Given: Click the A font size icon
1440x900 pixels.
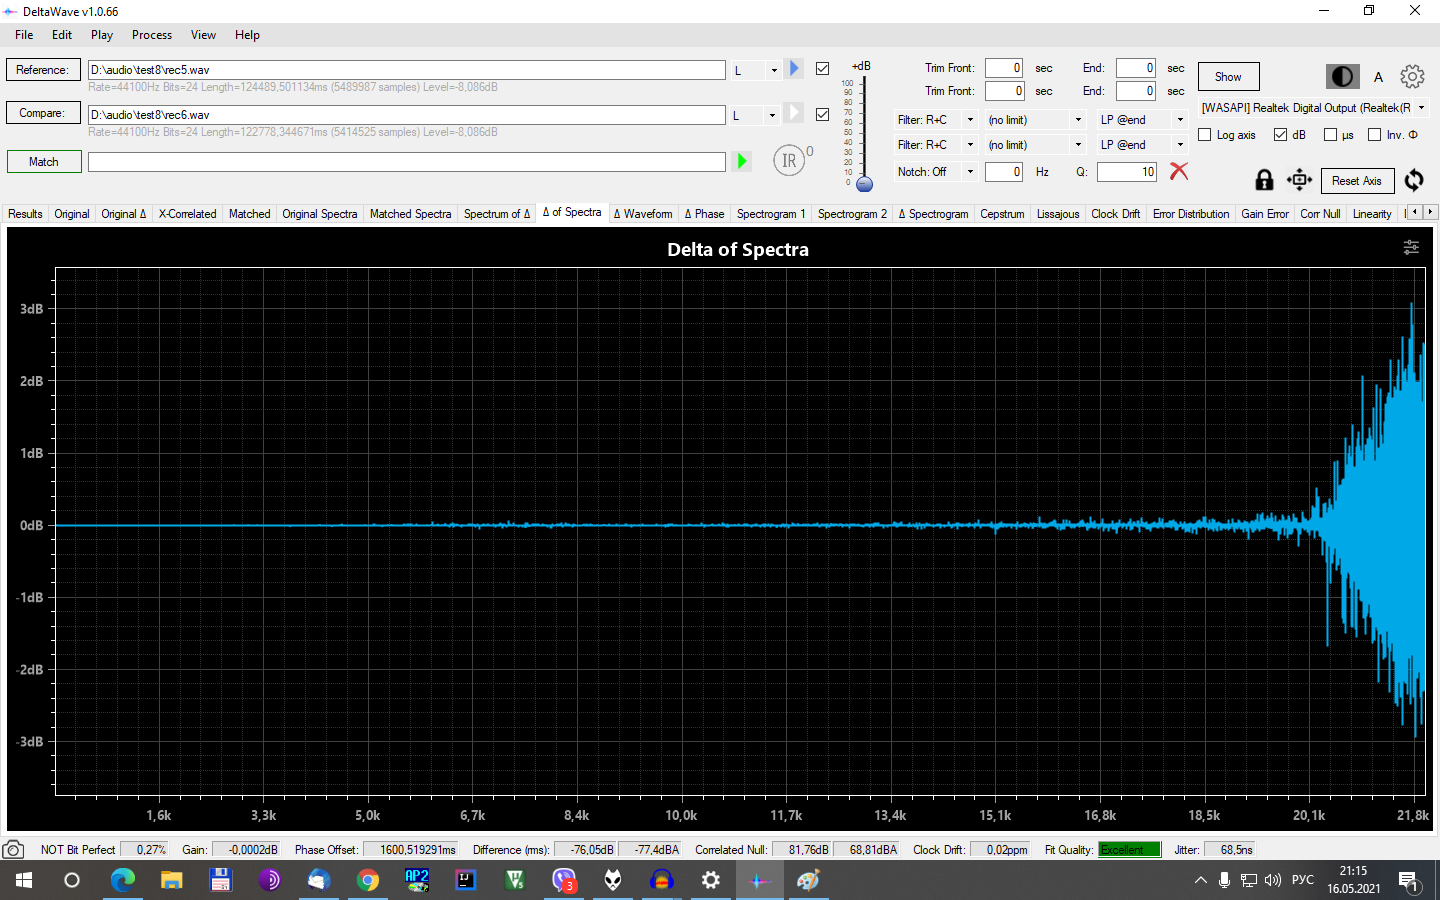Looking at the screenshot, I should [x=1378, y=77].
